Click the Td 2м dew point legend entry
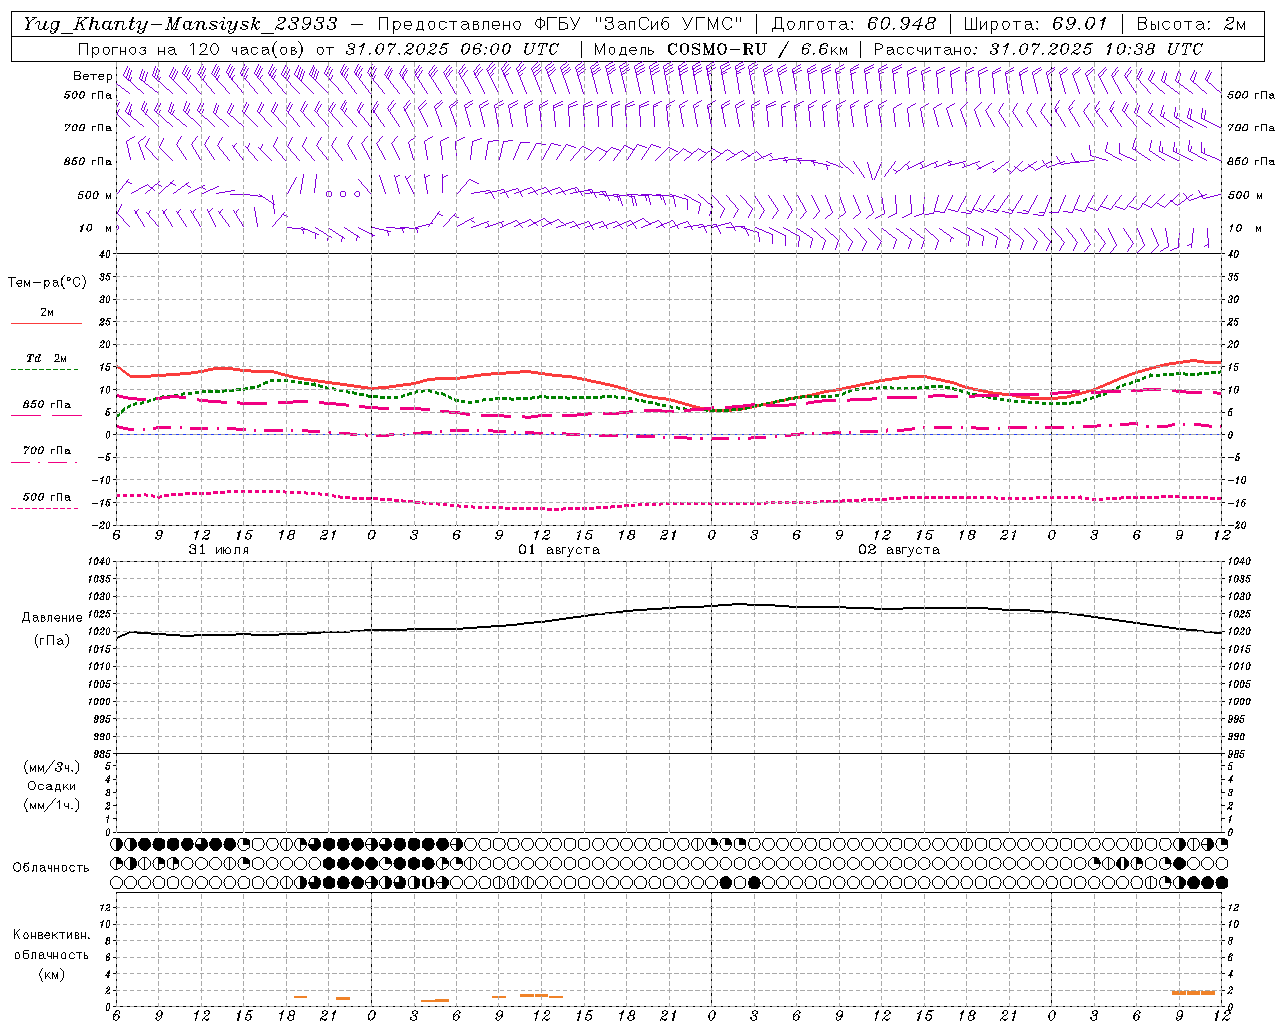Viewport: 1280px width, 1024px height. pyautogui.click(x=46, y=358)
